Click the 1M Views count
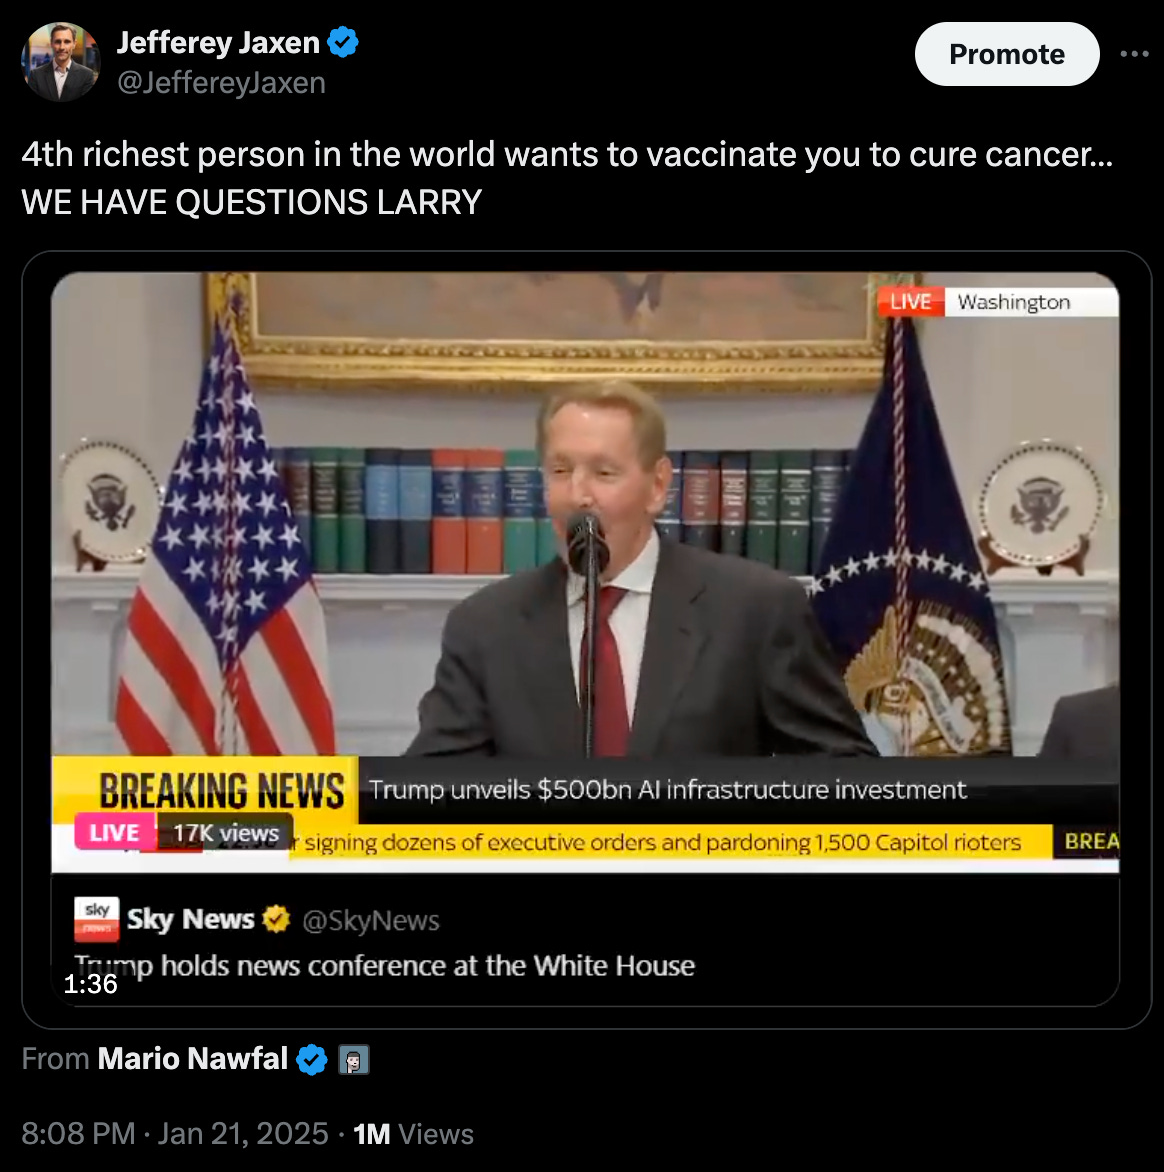 tap(413, 1134)
